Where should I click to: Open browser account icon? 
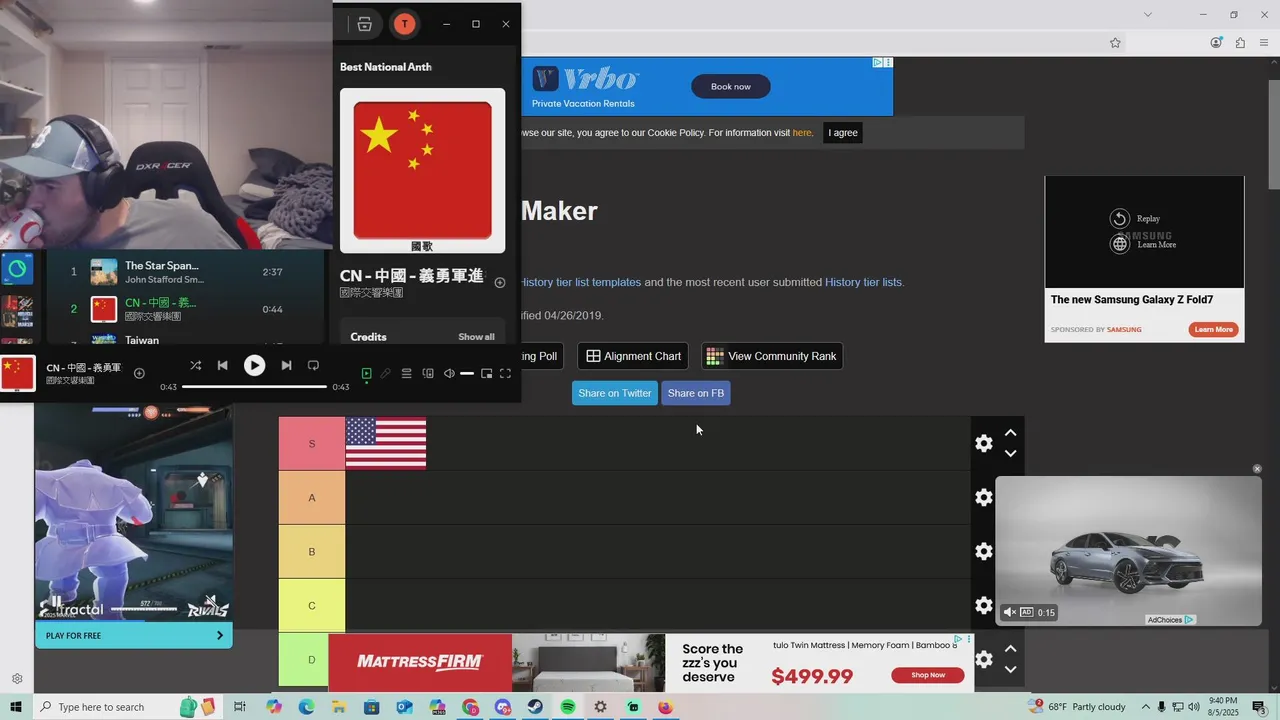point(1216,42)
